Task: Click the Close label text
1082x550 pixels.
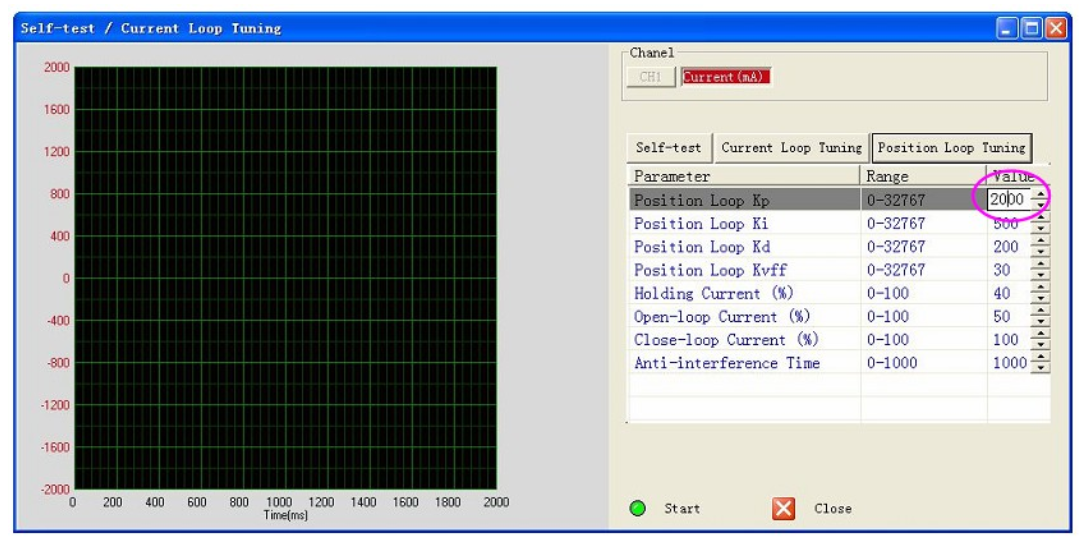Action: point(832,509)
